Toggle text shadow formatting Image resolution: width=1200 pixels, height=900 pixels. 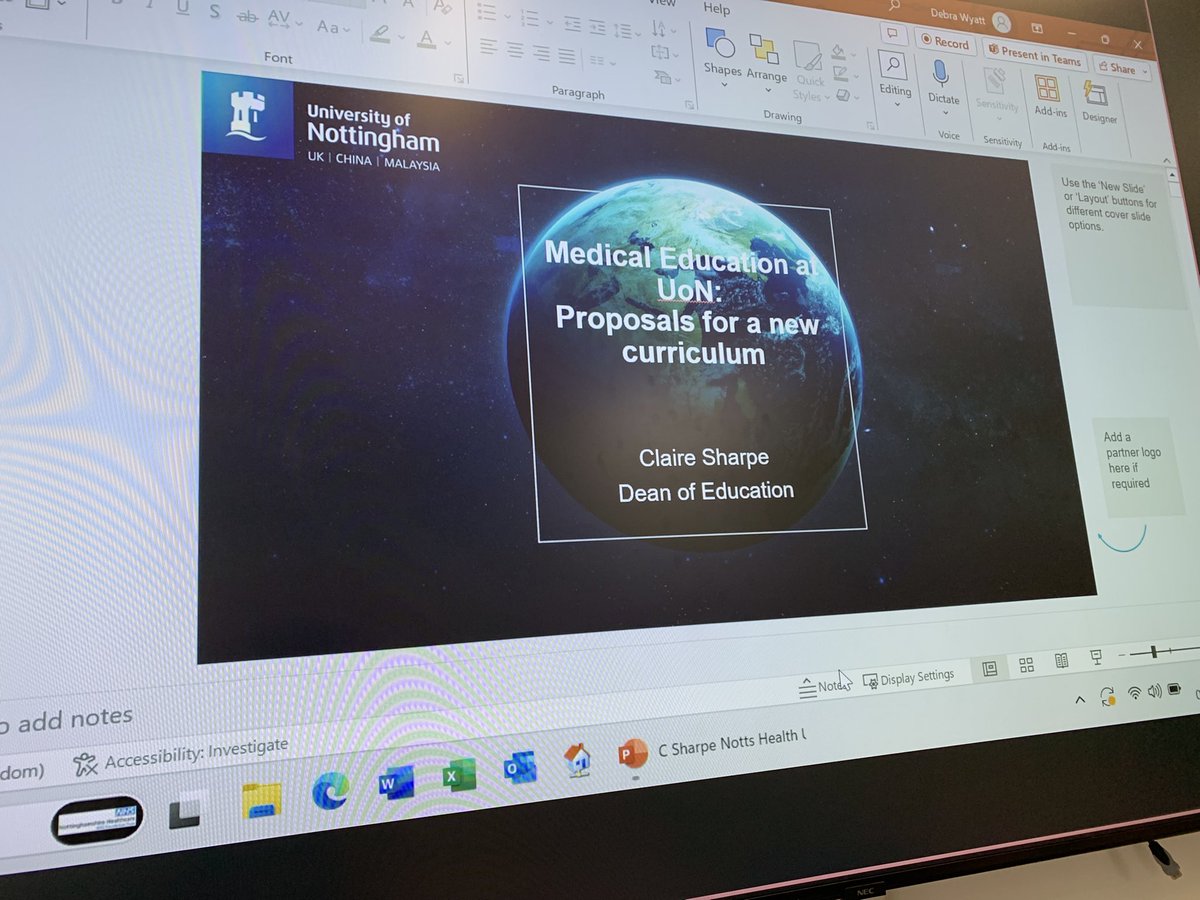(214, 12)
